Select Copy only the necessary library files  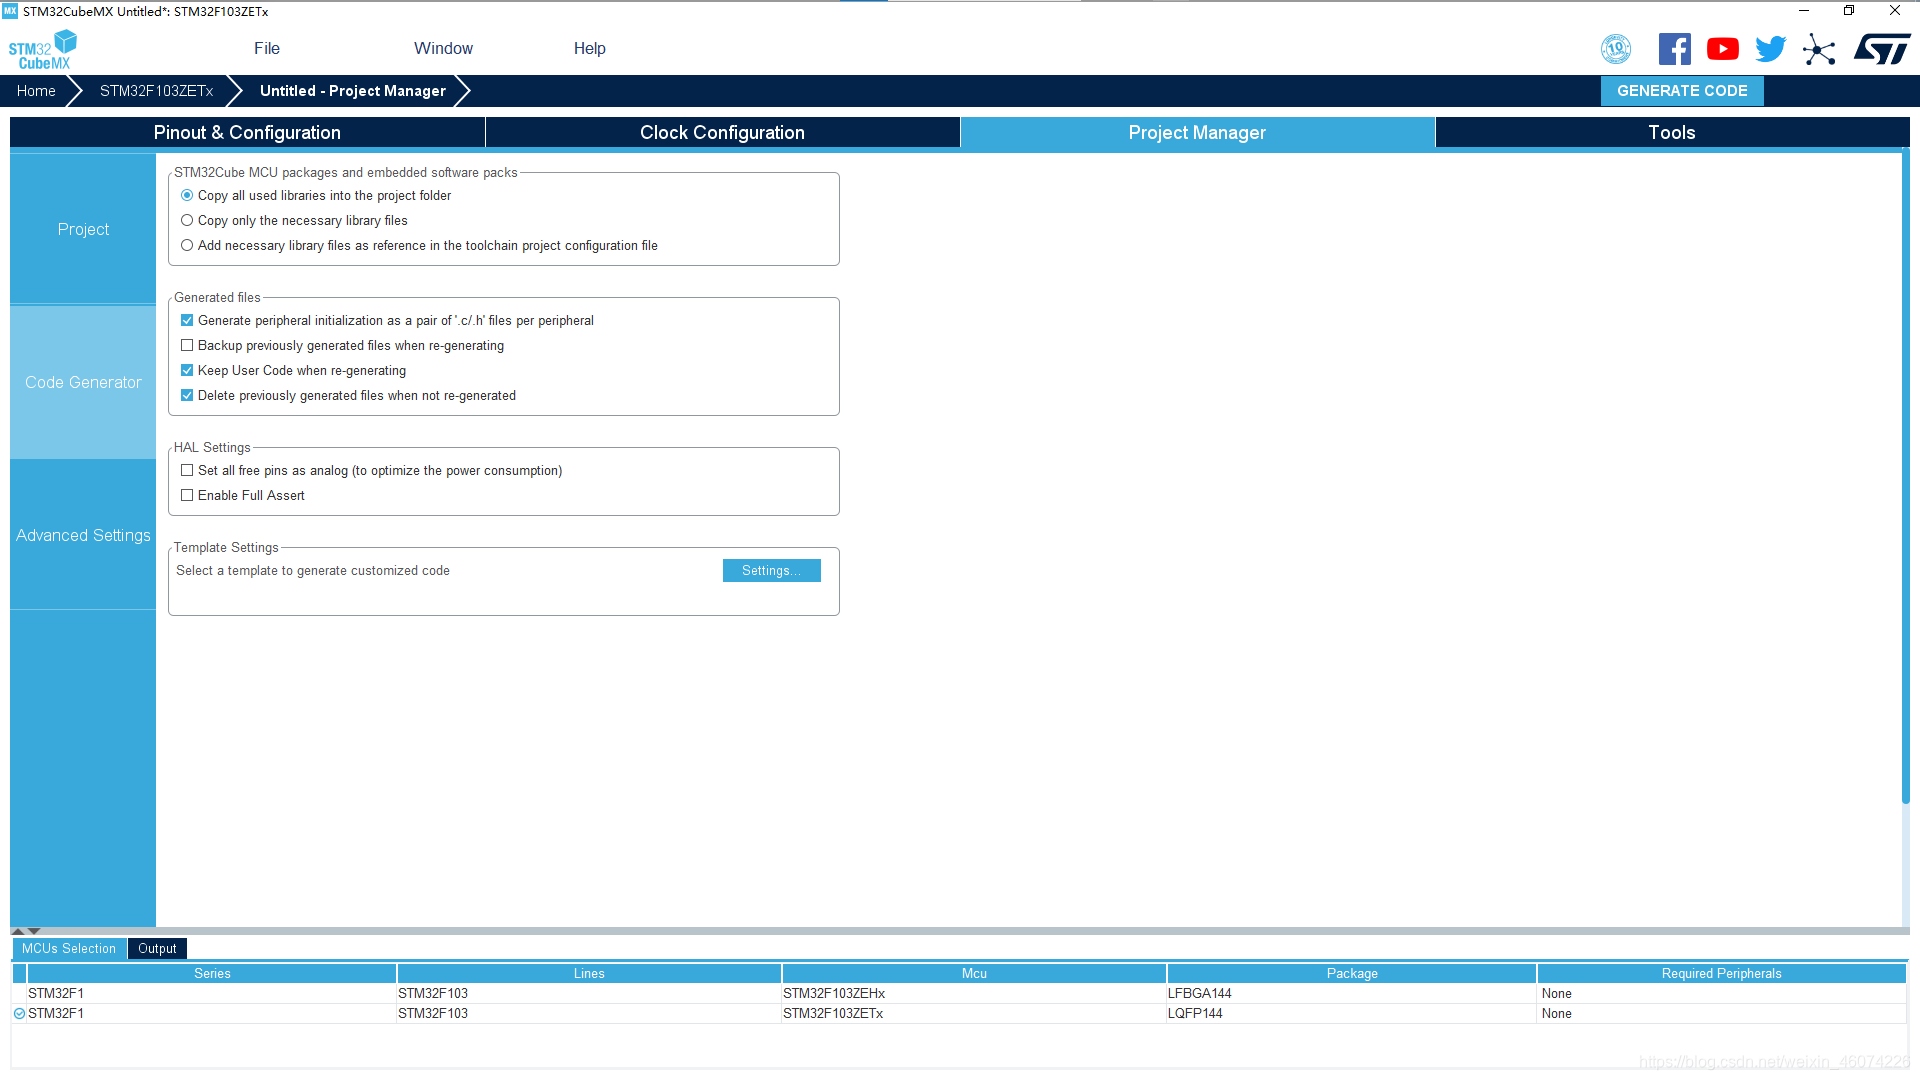click(187, 221)
